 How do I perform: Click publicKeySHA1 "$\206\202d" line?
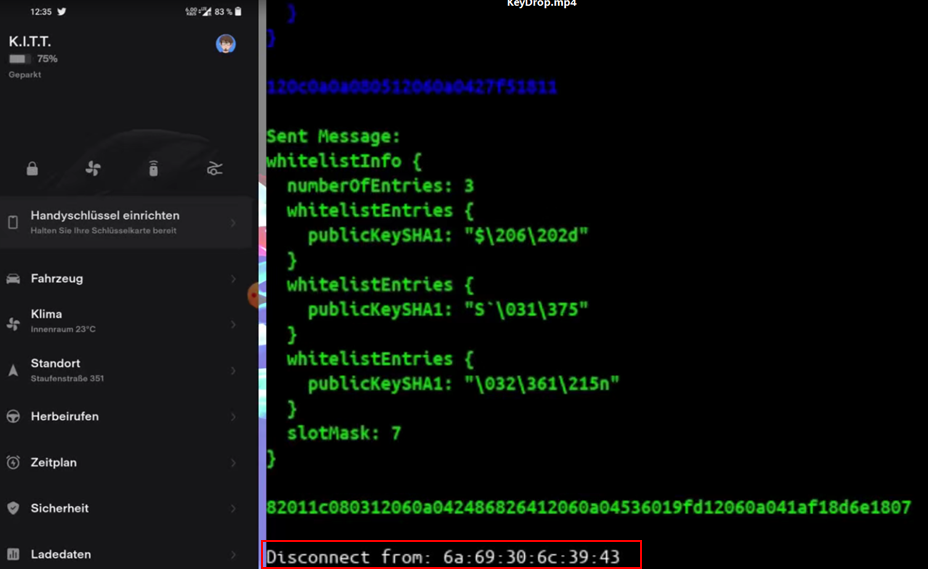[x=448, y=236]
